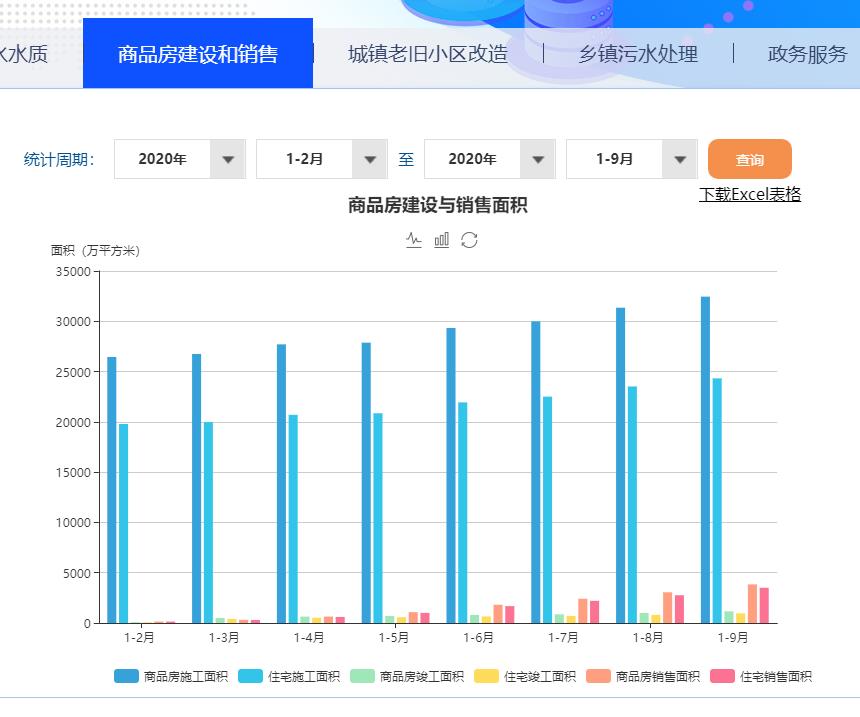The height and width of the screenshot is (717, 860).
Task: Toggle 住宅竣工面积 legend item
Action: [525, 677]
